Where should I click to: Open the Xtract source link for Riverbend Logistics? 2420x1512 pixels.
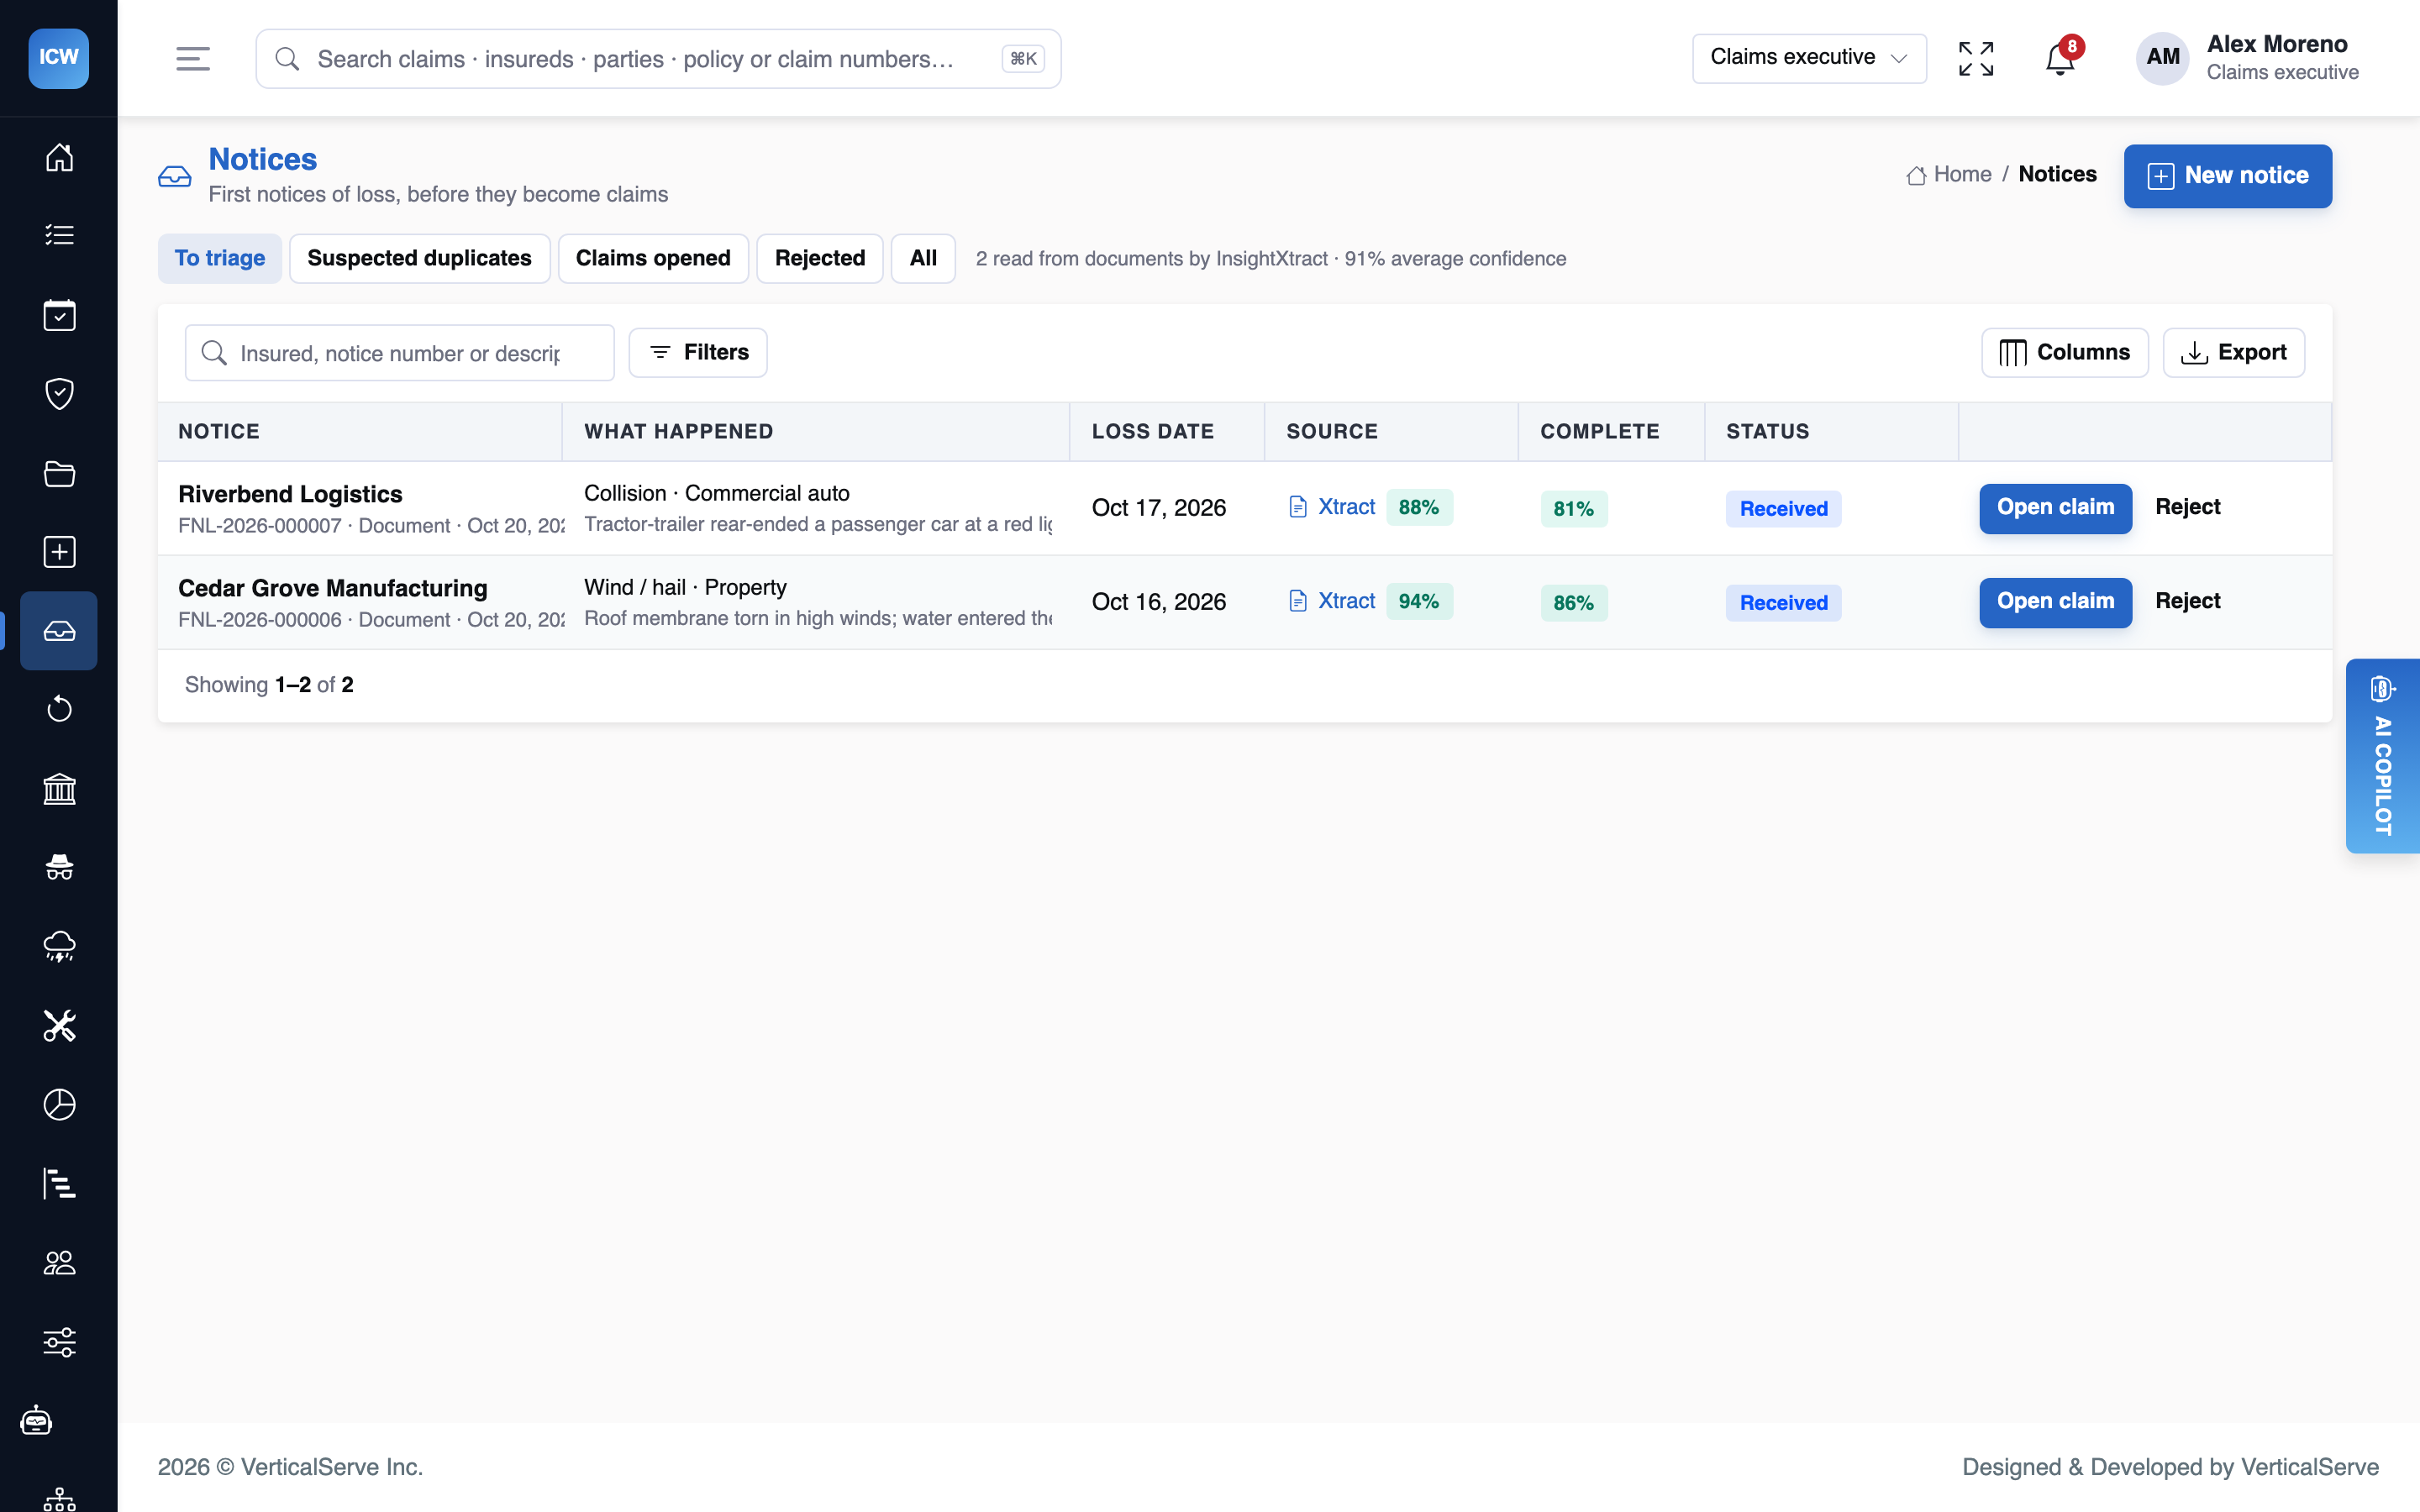1332,507
